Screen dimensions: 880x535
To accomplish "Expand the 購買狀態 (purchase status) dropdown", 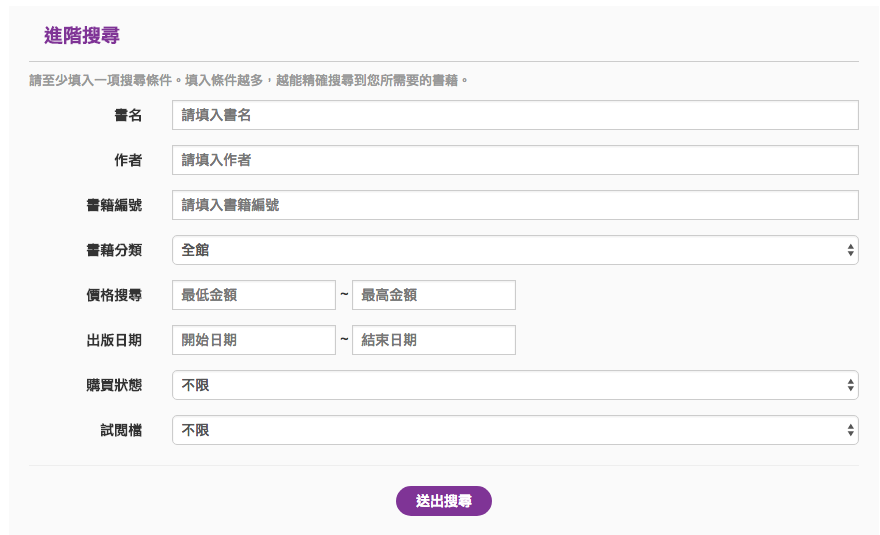I will [515, 385].
